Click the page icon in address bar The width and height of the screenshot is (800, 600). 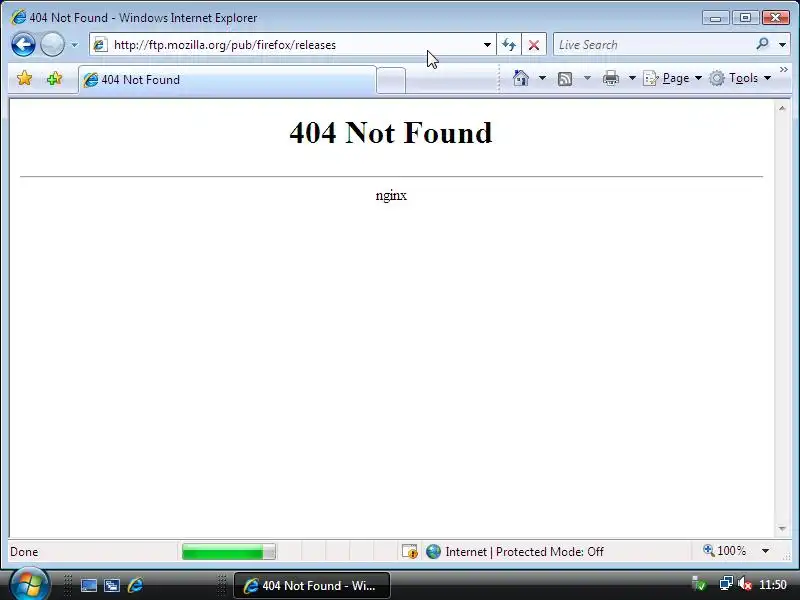pos(100,45)
